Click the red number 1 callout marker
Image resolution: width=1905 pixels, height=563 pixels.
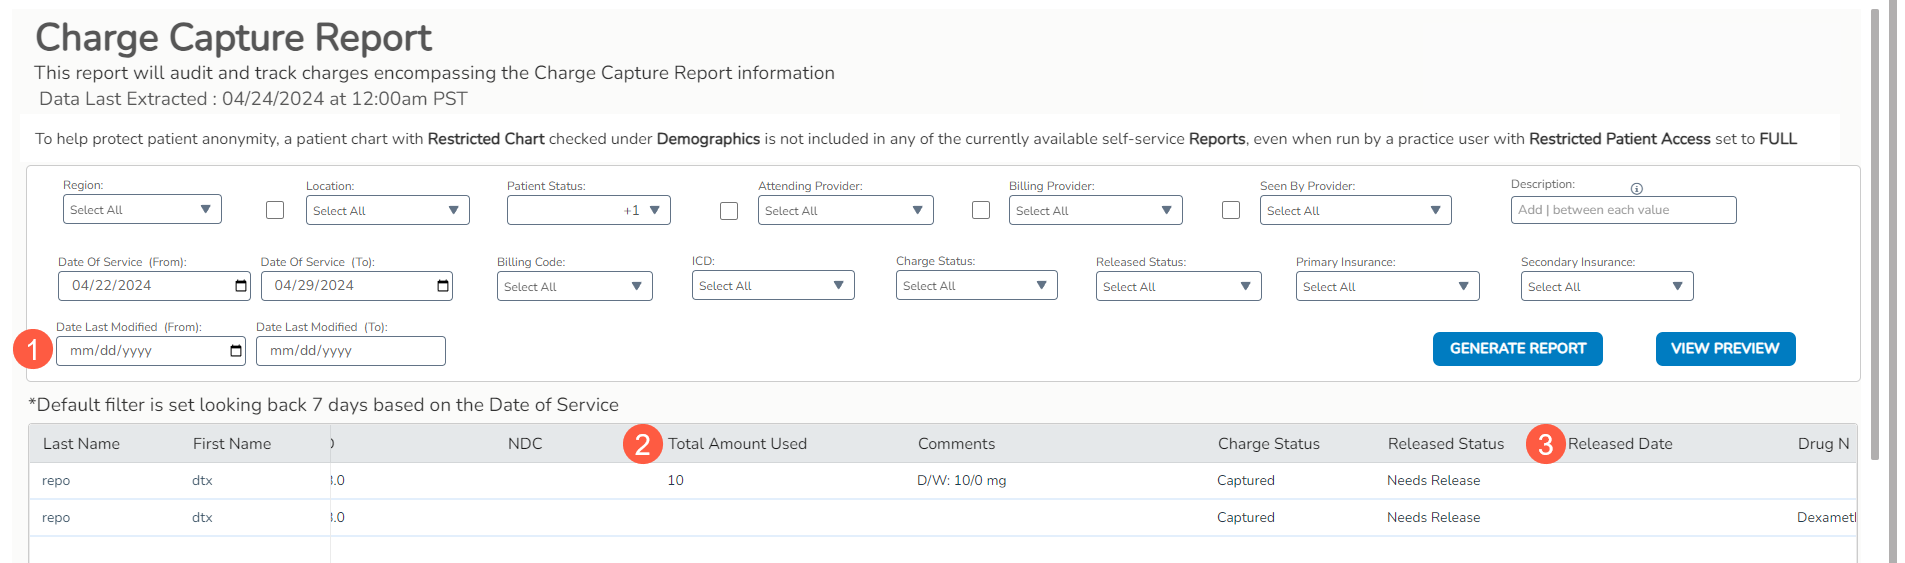[33, 349]
